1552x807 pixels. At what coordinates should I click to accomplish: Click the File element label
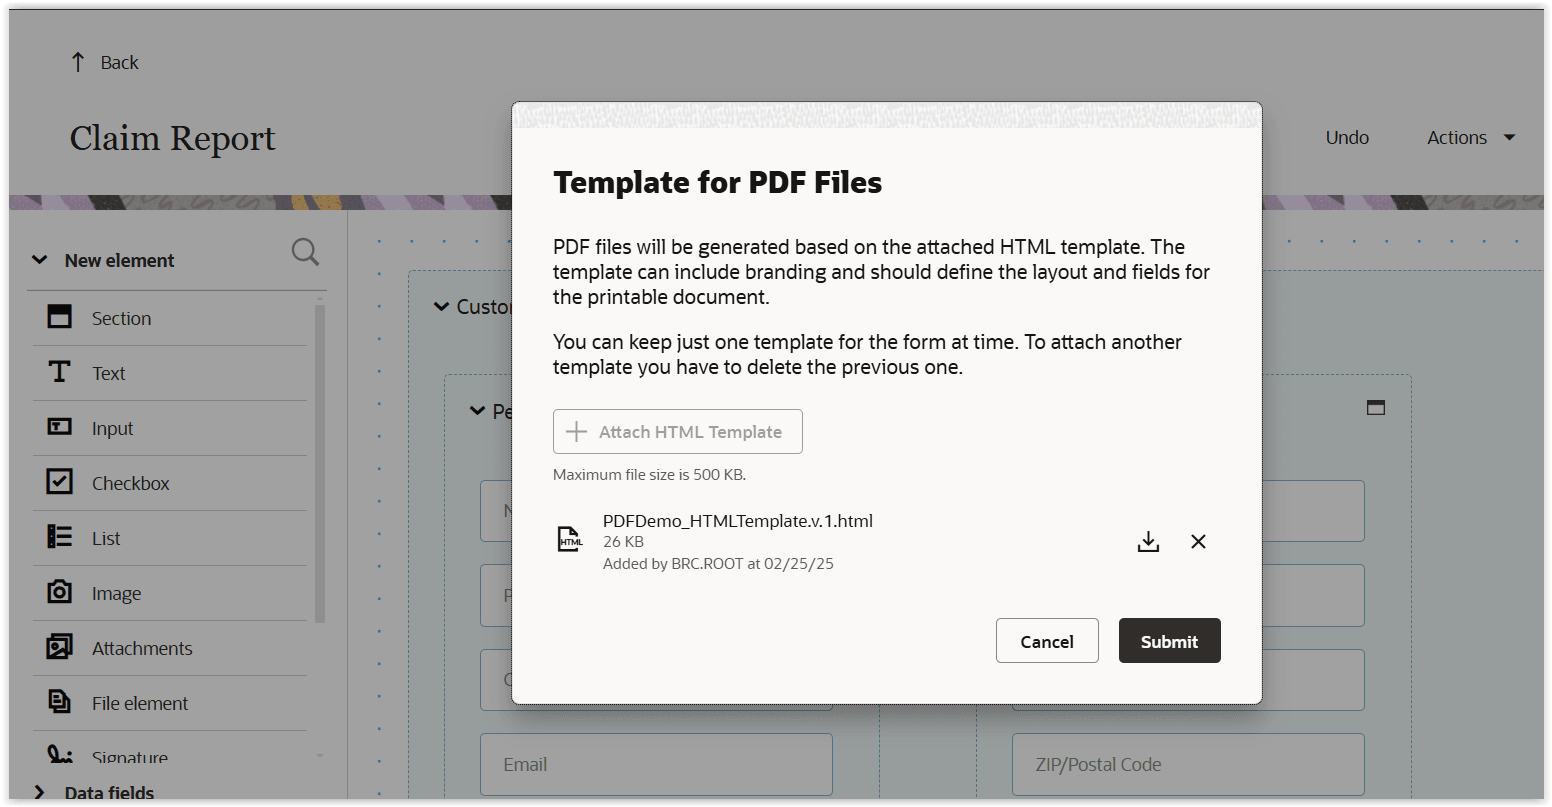[x=140, y=704]
